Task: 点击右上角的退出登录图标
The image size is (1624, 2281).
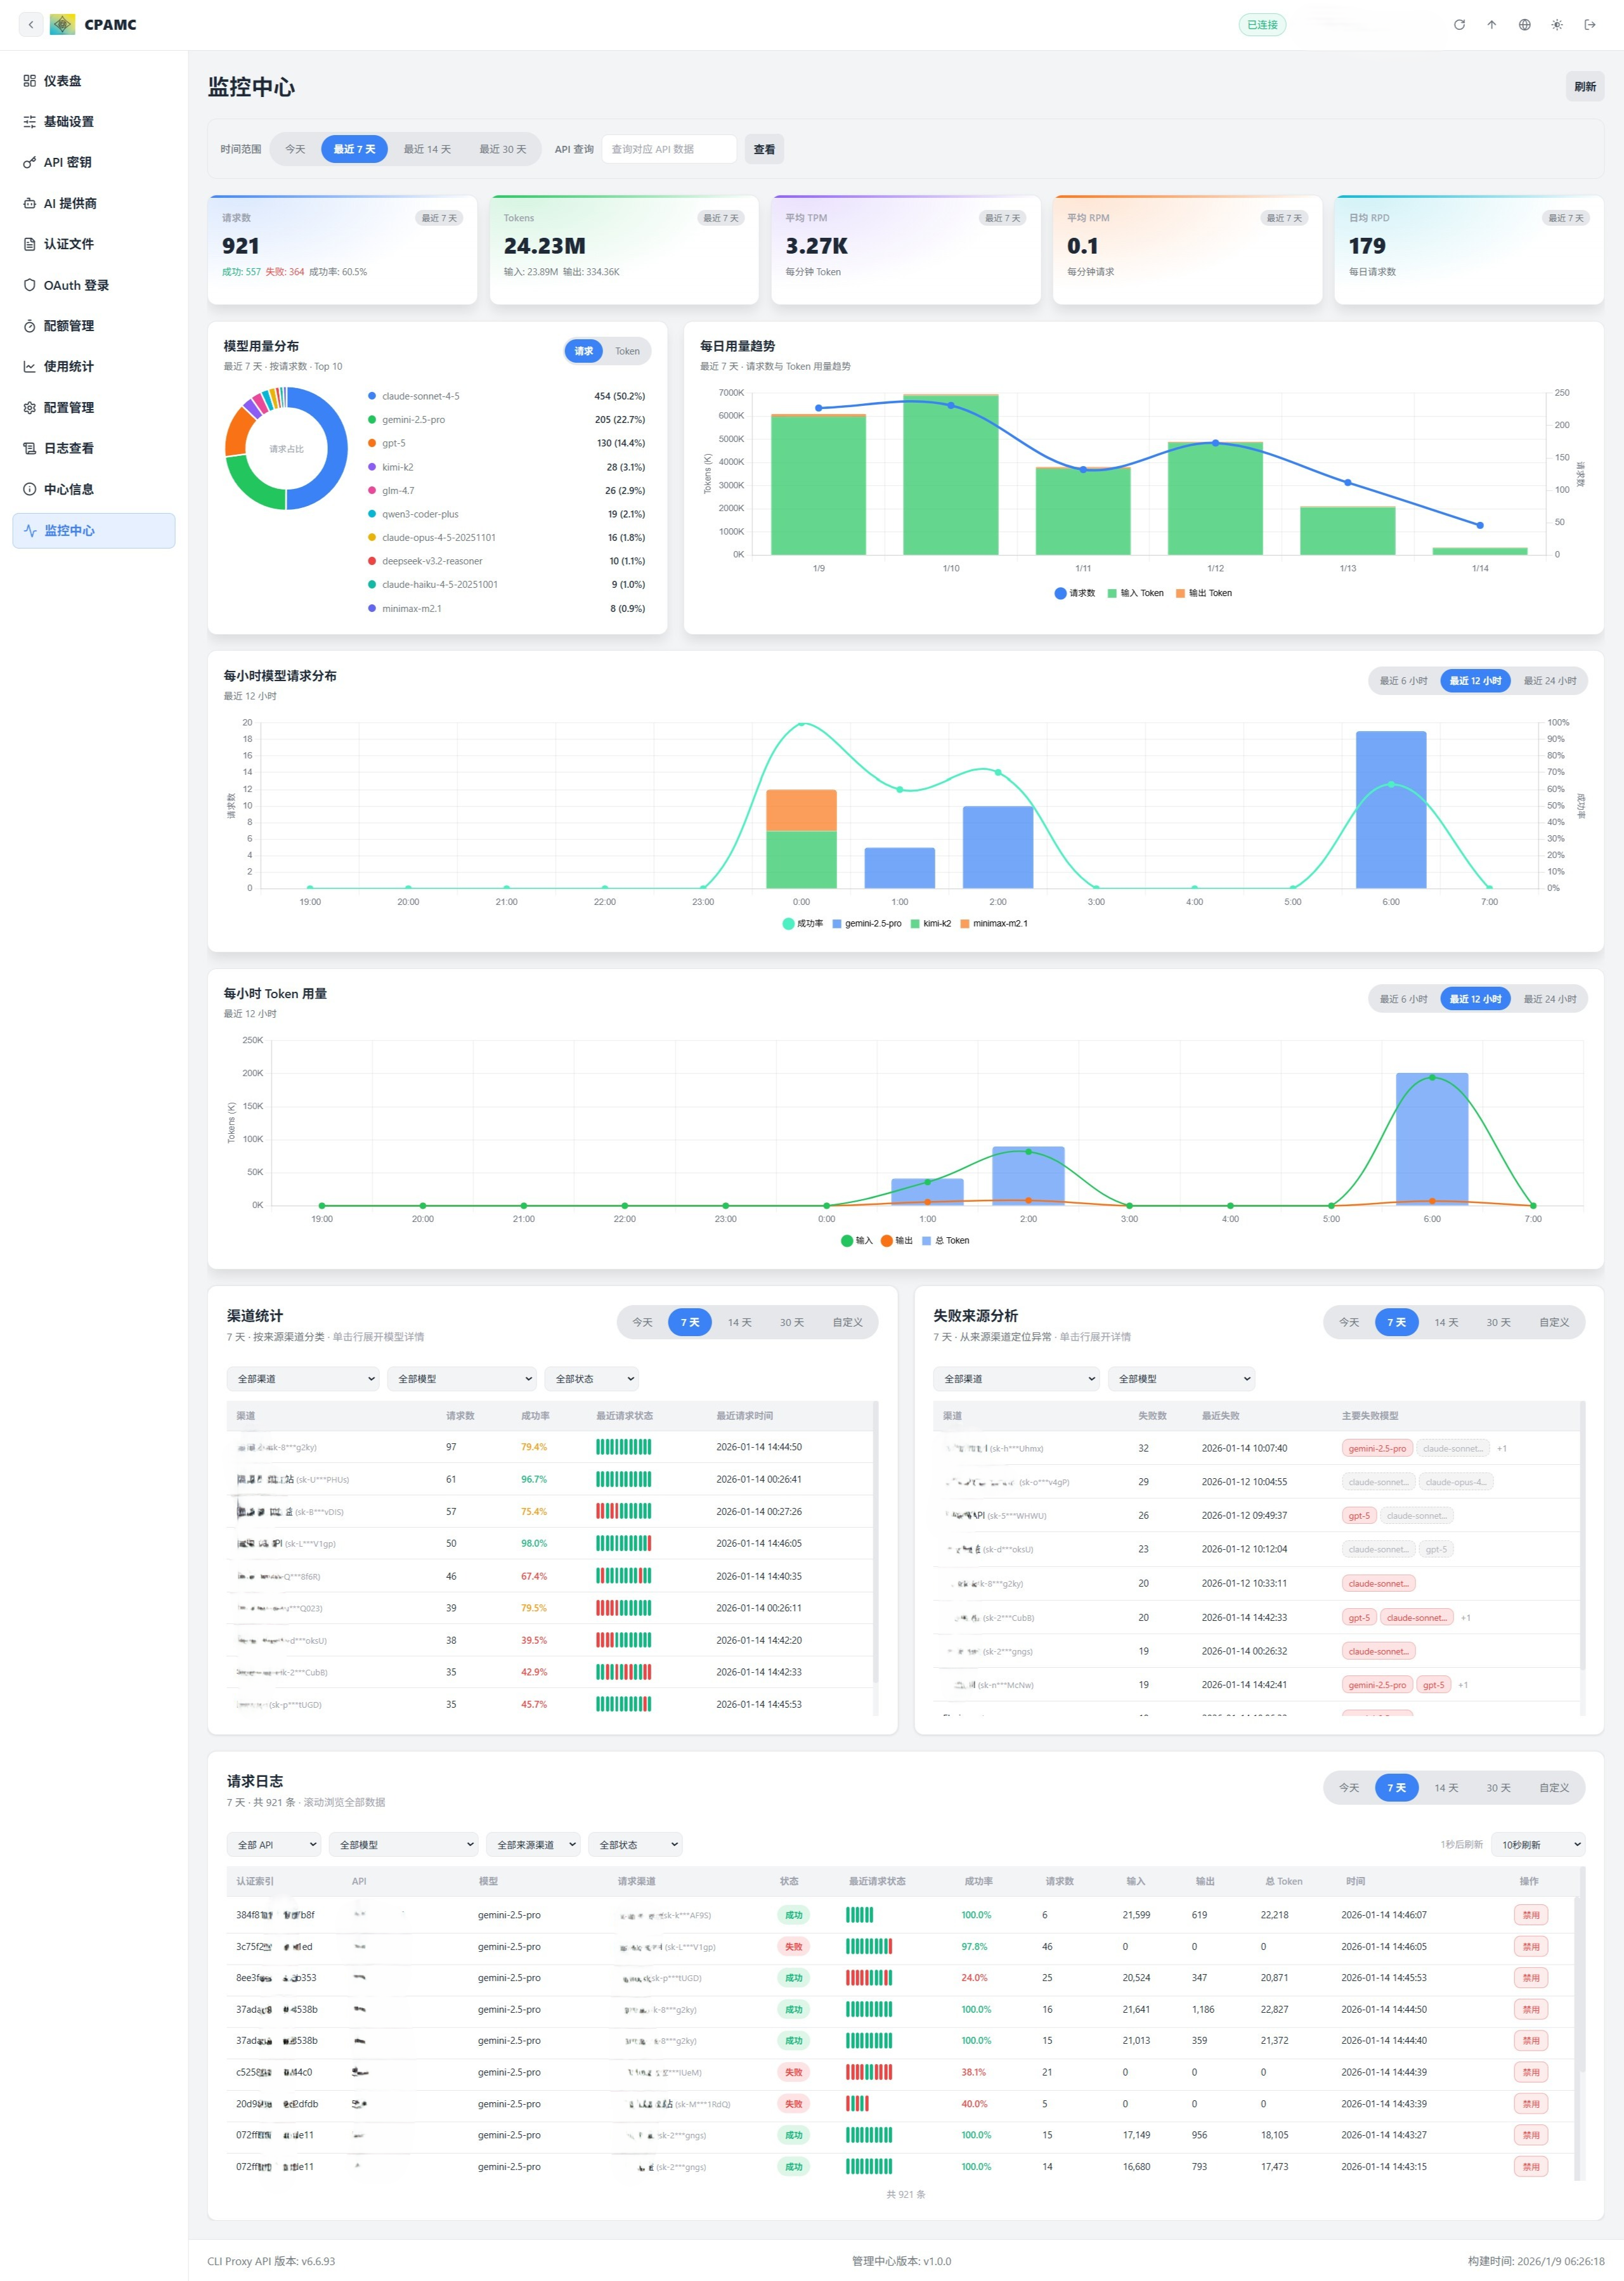Action: 1589,24
